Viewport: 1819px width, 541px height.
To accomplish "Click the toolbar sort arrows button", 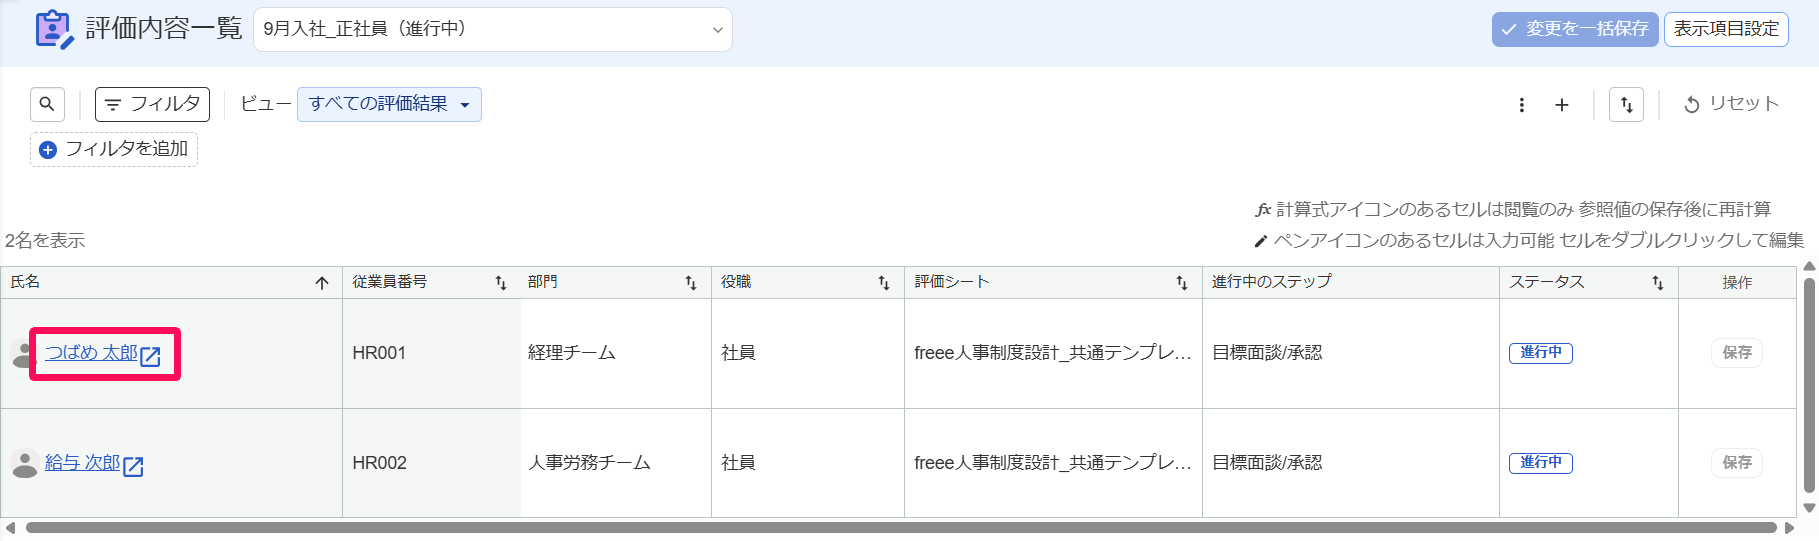I will 1626,104.
